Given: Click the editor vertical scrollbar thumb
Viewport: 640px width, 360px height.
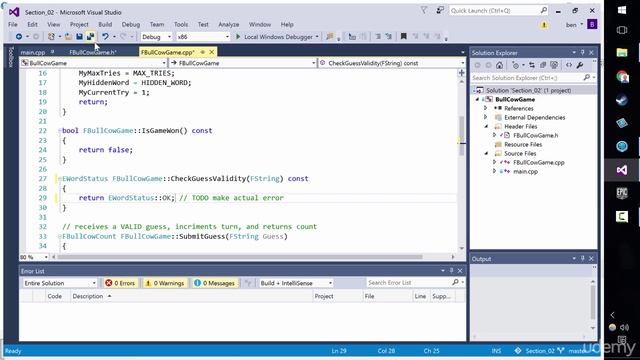Looking at the screenshot, I should pyautogui.click(x=462, y=136).
